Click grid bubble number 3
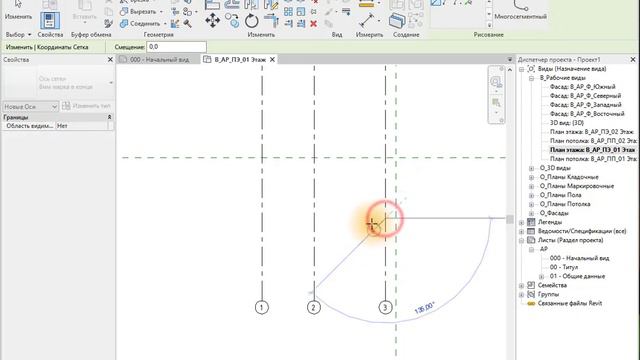This screenshot has height=360, width=640. [x=385, y=307]
